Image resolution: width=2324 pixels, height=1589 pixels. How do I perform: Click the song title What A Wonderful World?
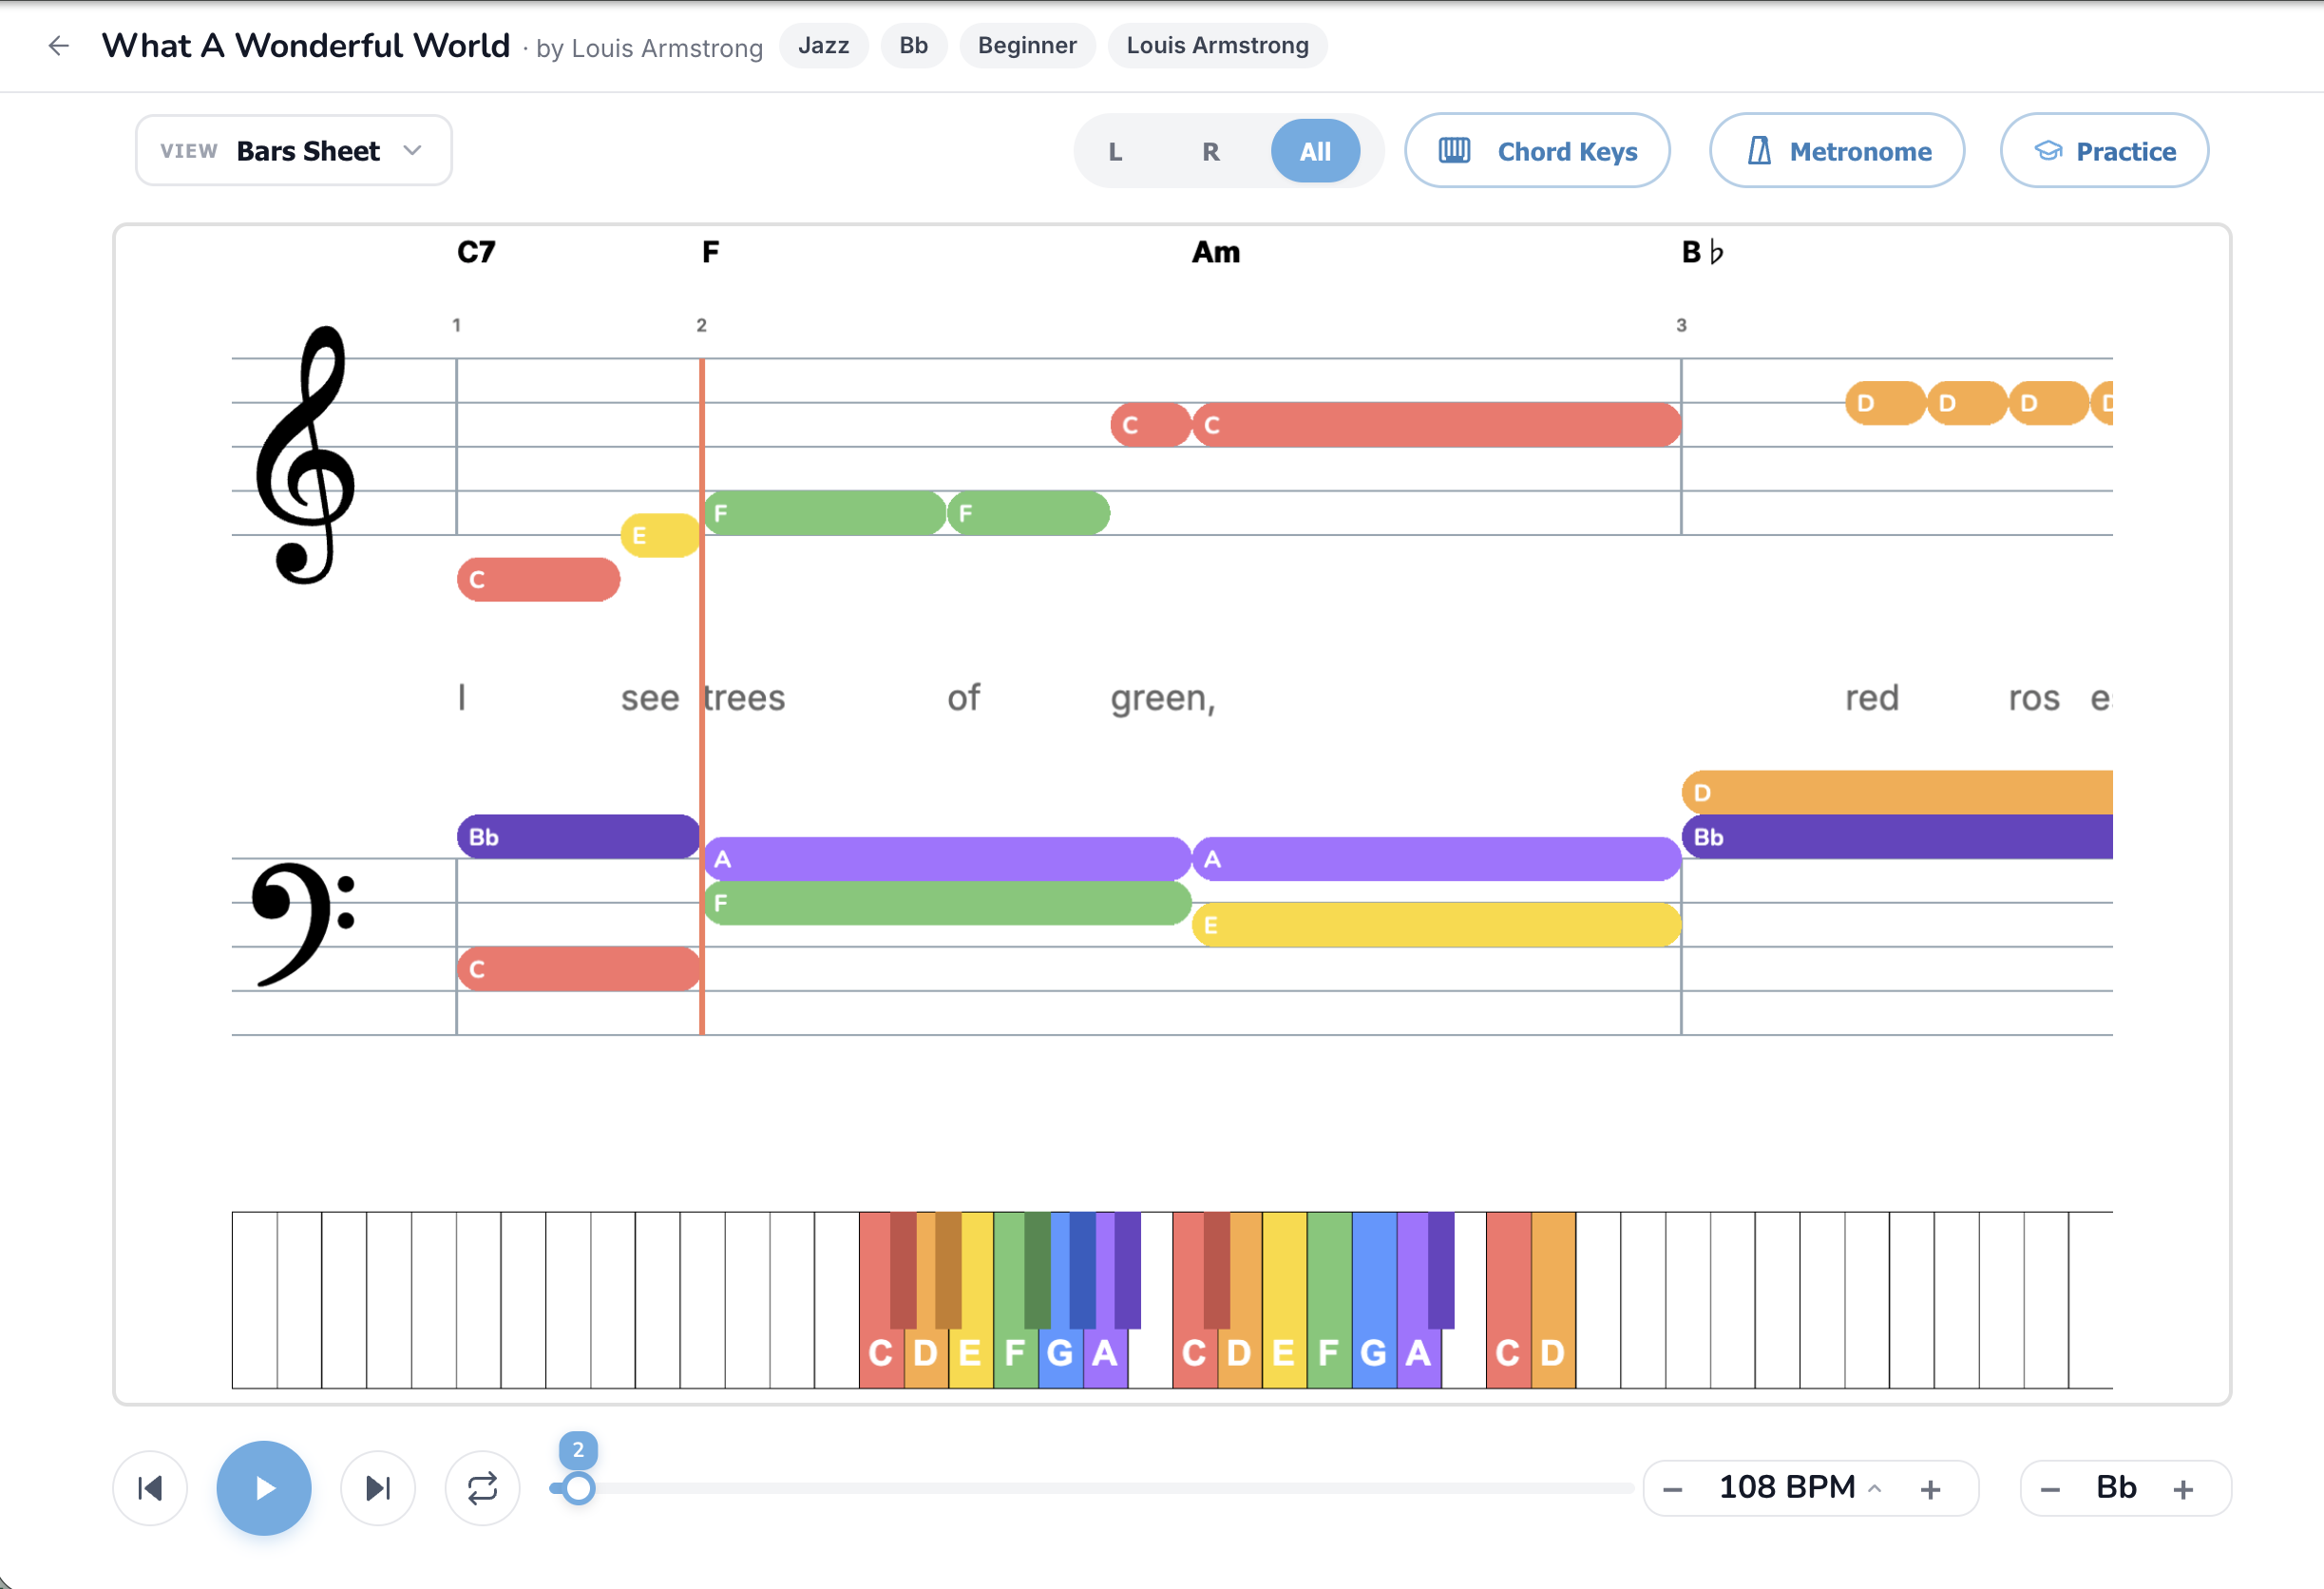click(x=306, y=46)
